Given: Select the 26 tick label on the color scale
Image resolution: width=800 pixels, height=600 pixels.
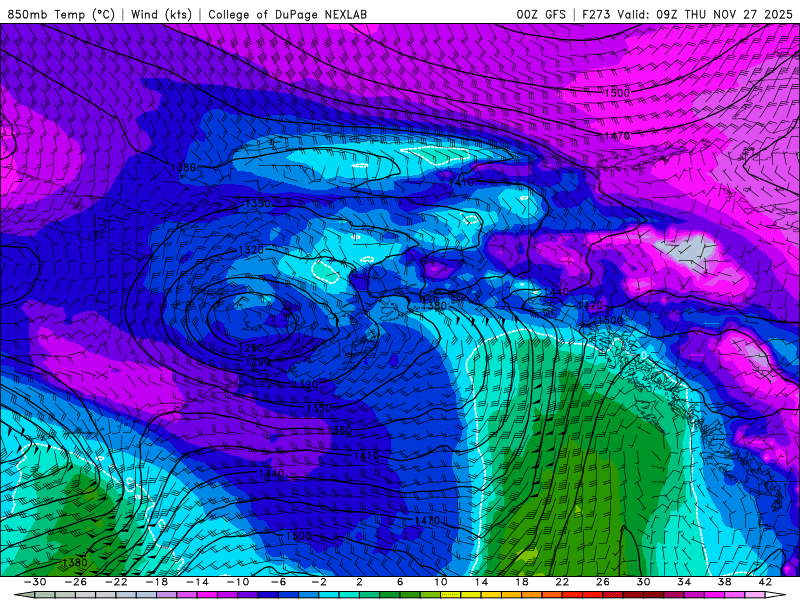Looking at the screenshot, I should tap(603, 582).
